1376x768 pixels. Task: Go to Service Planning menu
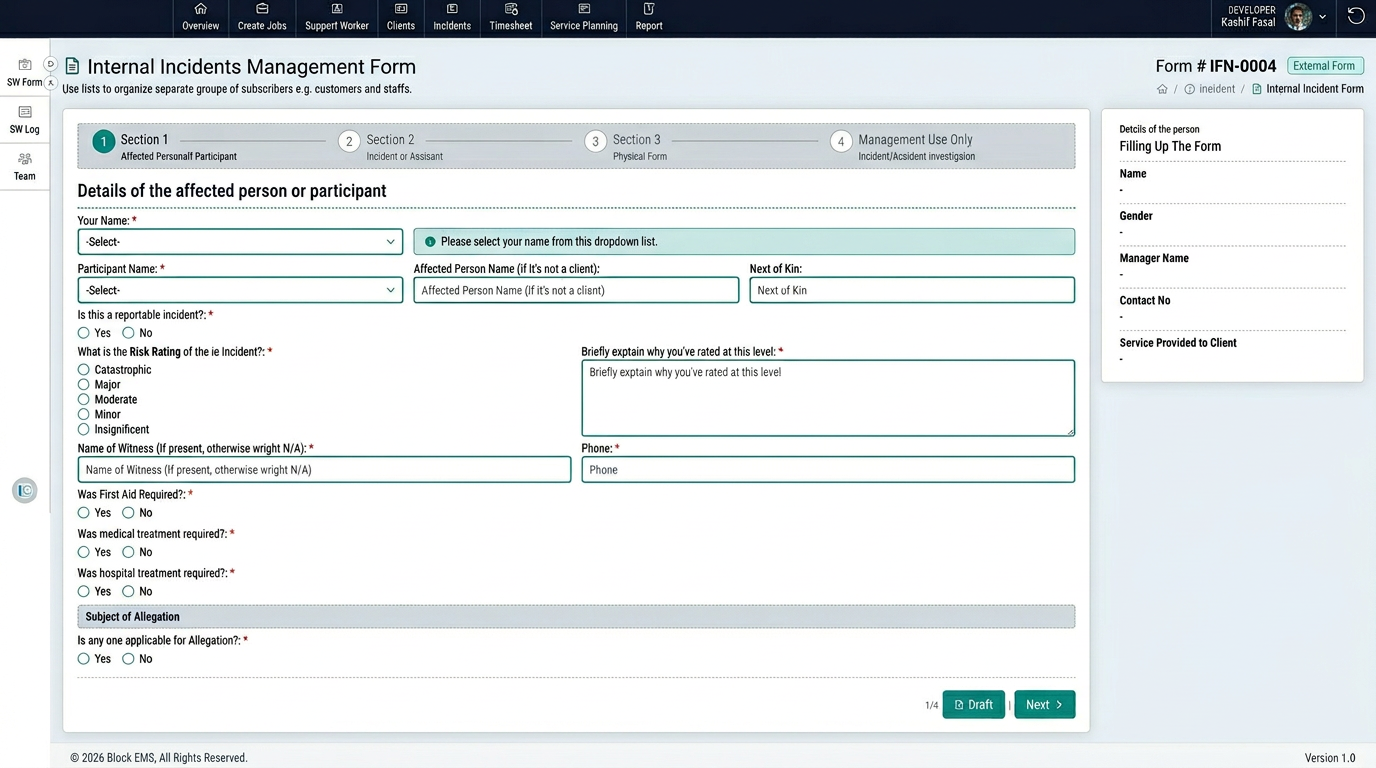[584, 17]
